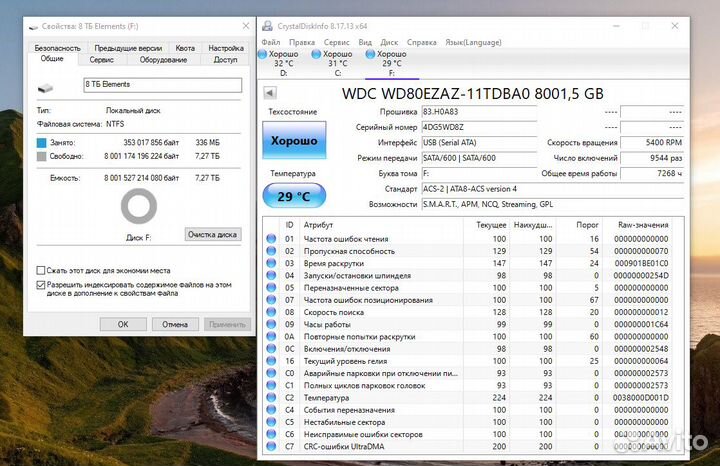Click the Raw-значения column header

(643, 225)
